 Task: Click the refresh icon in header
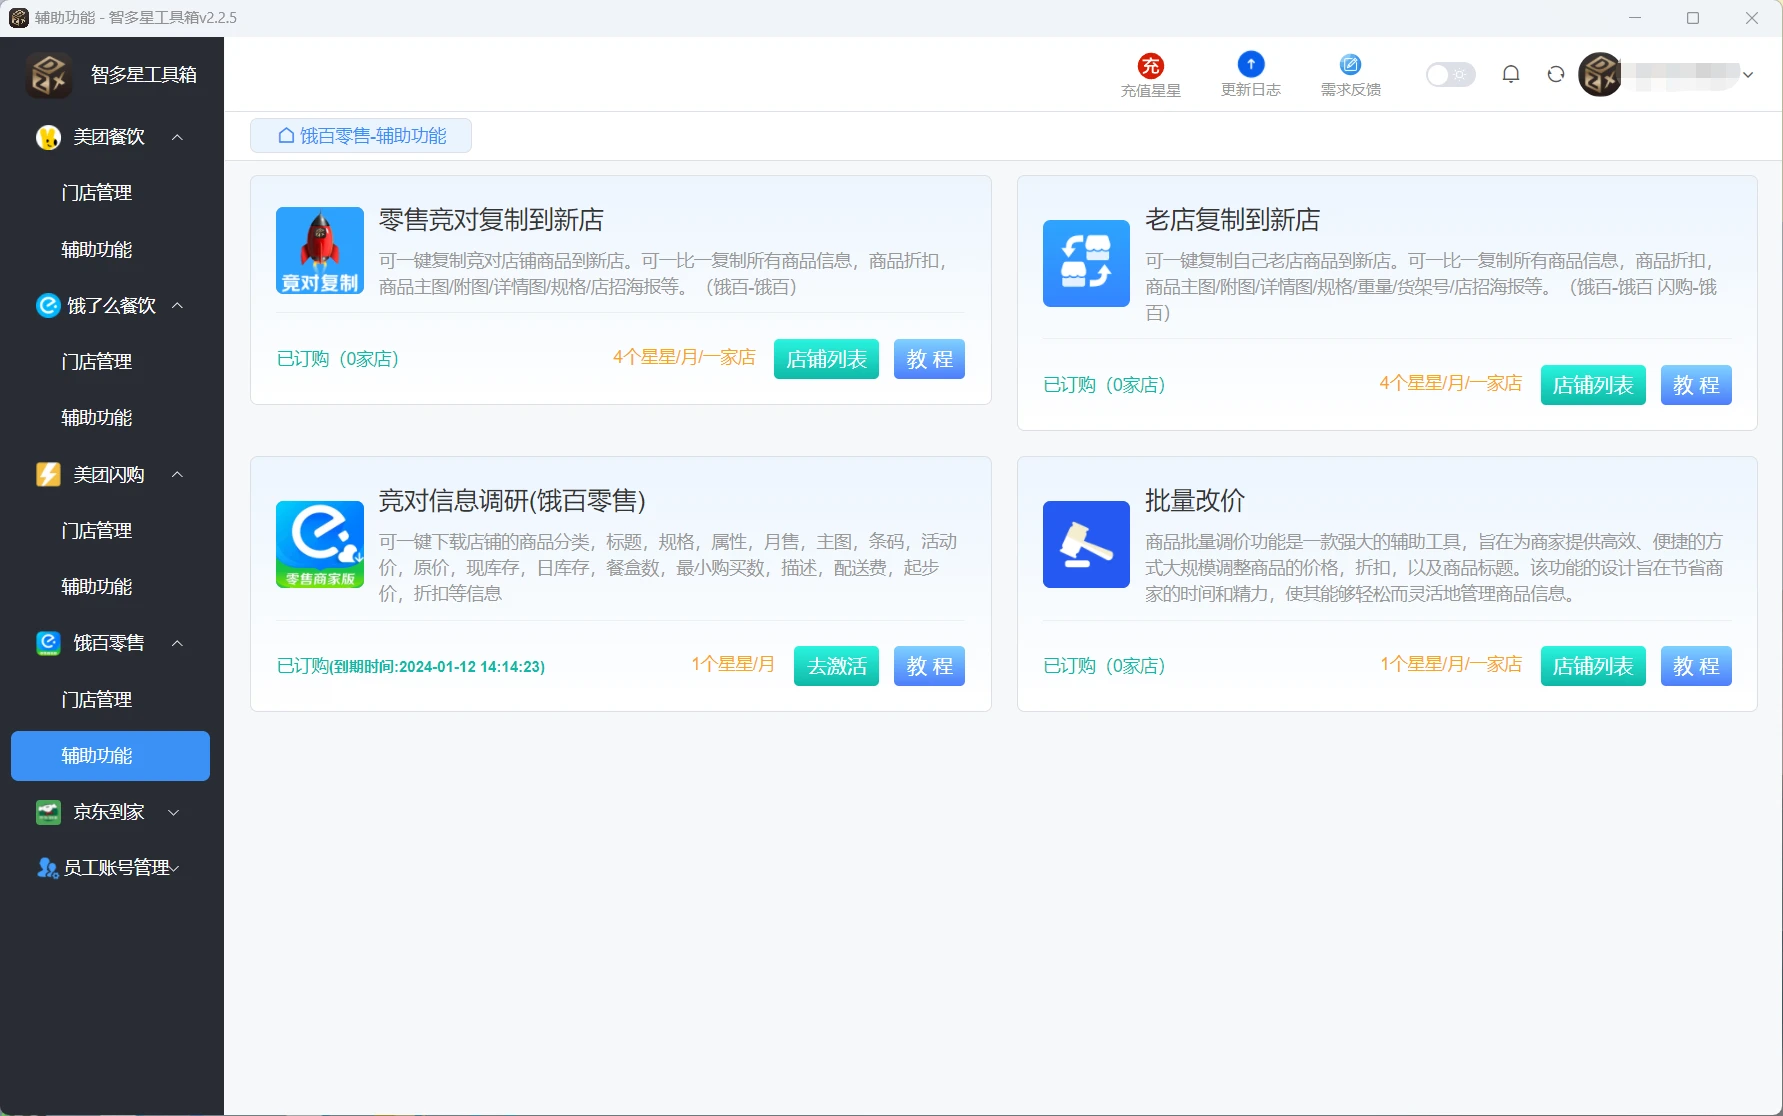click(x=1556, y=74)
